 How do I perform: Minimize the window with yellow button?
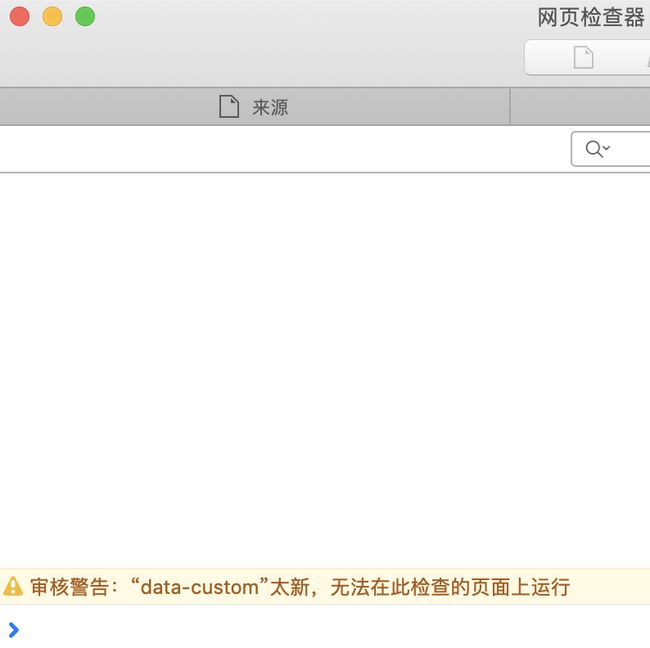52,17
